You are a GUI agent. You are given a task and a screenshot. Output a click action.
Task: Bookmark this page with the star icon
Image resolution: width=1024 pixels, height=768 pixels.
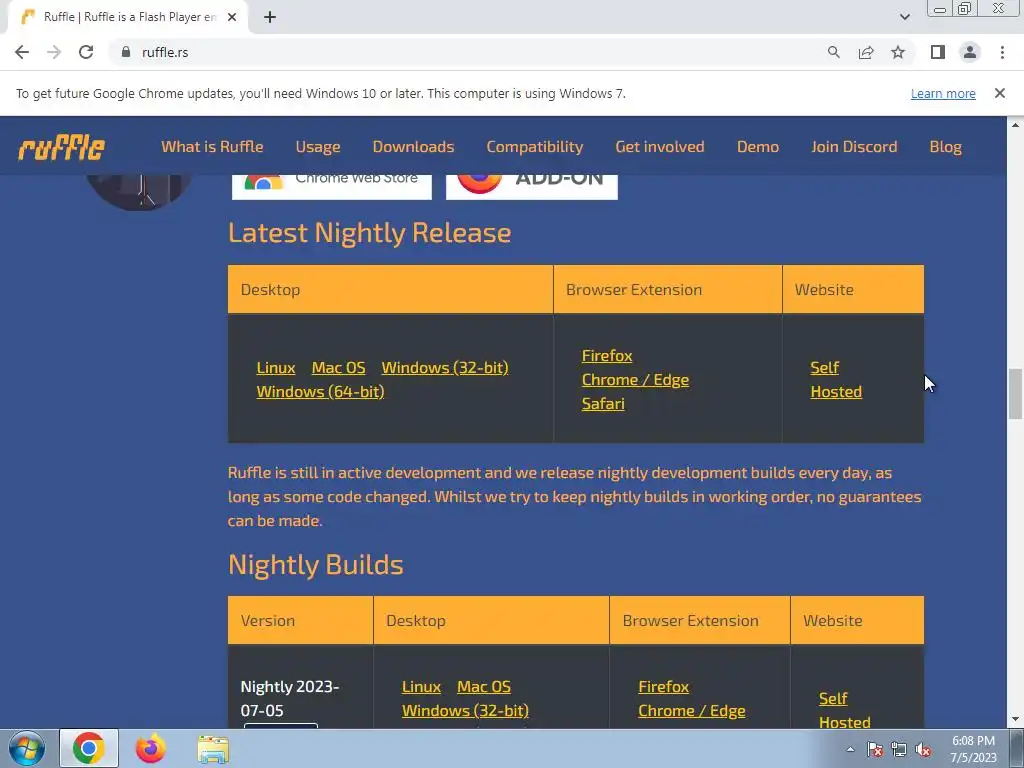click(898, 52)
